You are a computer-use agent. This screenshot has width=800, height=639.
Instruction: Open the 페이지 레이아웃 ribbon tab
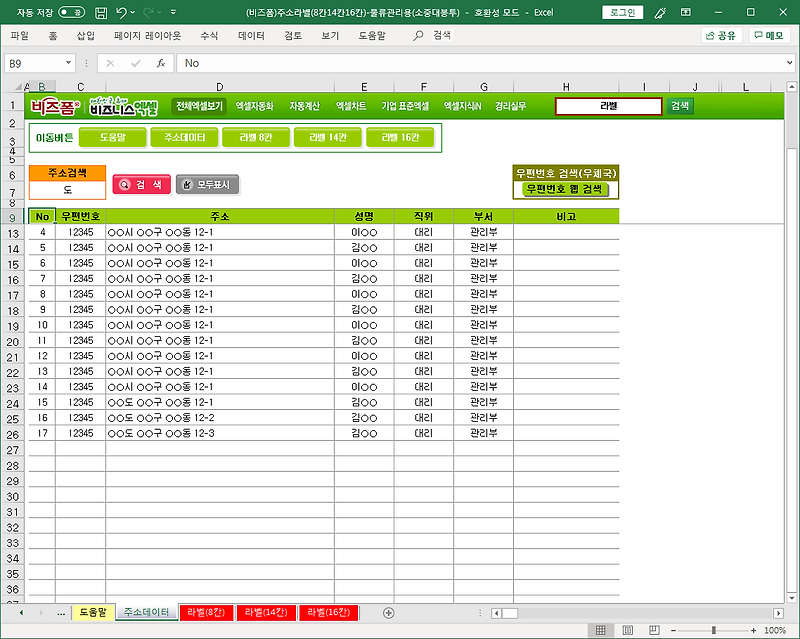pos(147,35)
